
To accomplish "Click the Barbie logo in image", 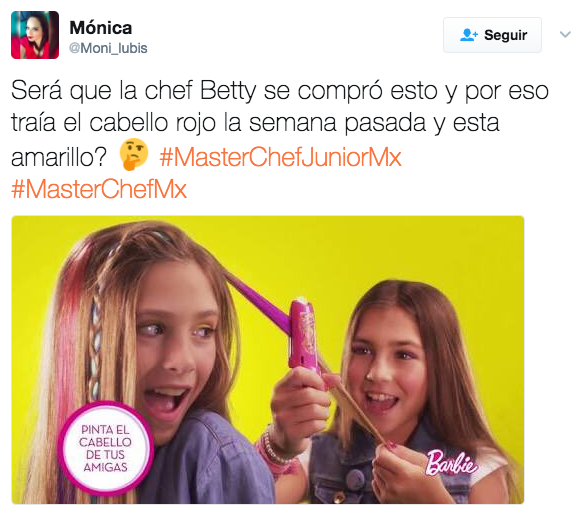I will [x=451, y=463].
